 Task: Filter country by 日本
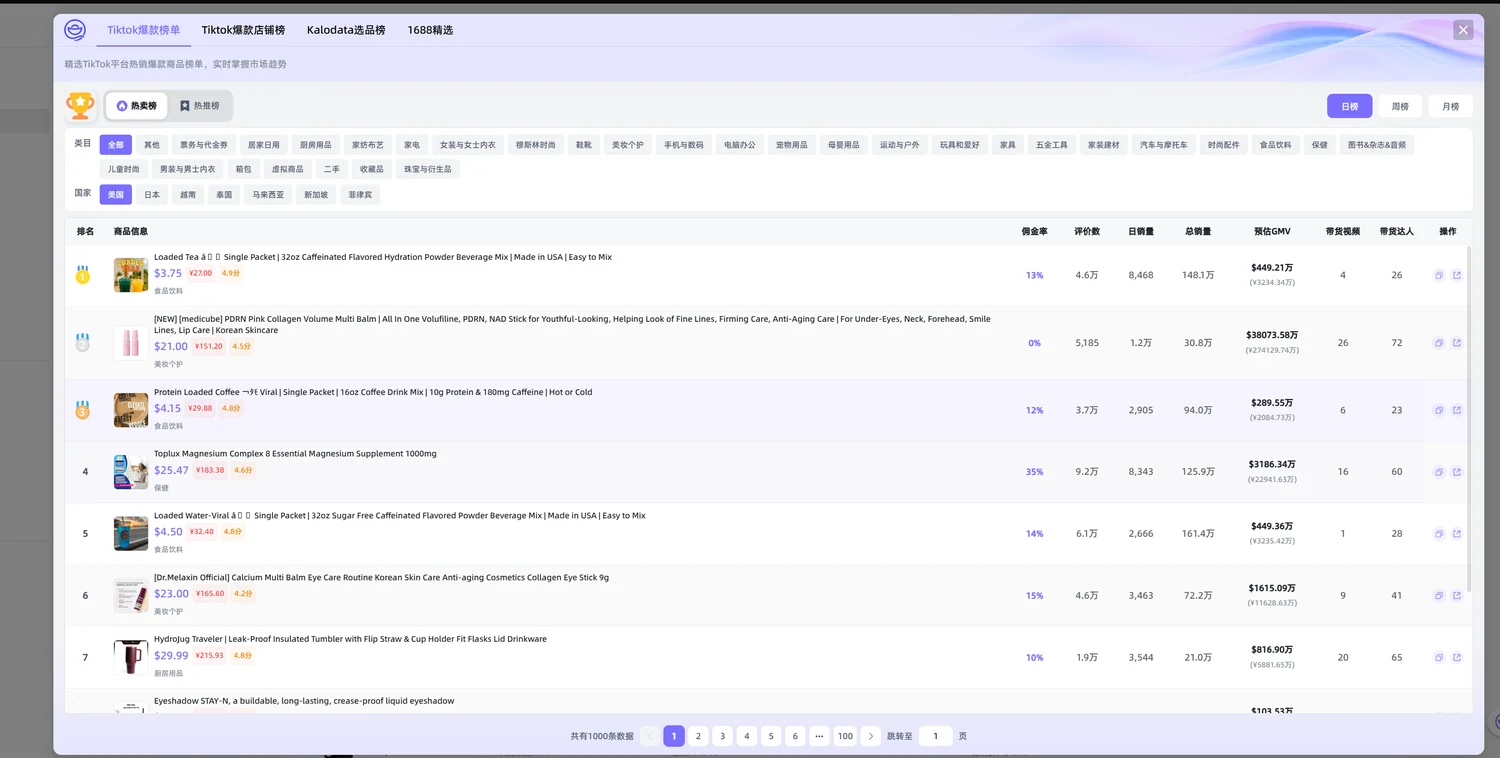[x=152, y=195]
